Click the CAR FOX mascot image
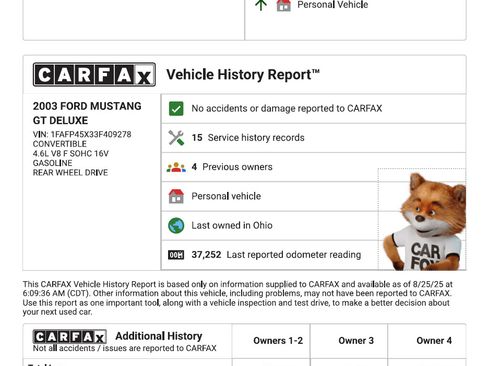This screenshot has width=488, height=366. [425, 221]
